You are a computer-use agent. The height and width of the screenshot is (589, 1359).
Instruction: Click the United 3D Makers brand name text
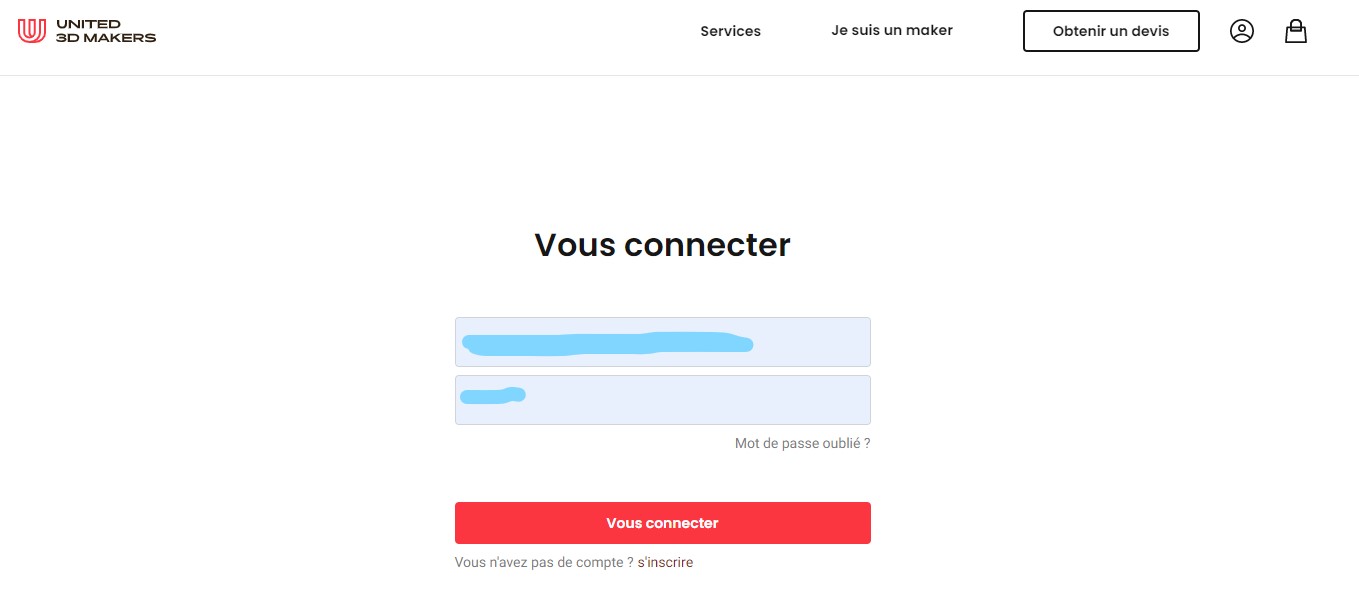point(105,31)
